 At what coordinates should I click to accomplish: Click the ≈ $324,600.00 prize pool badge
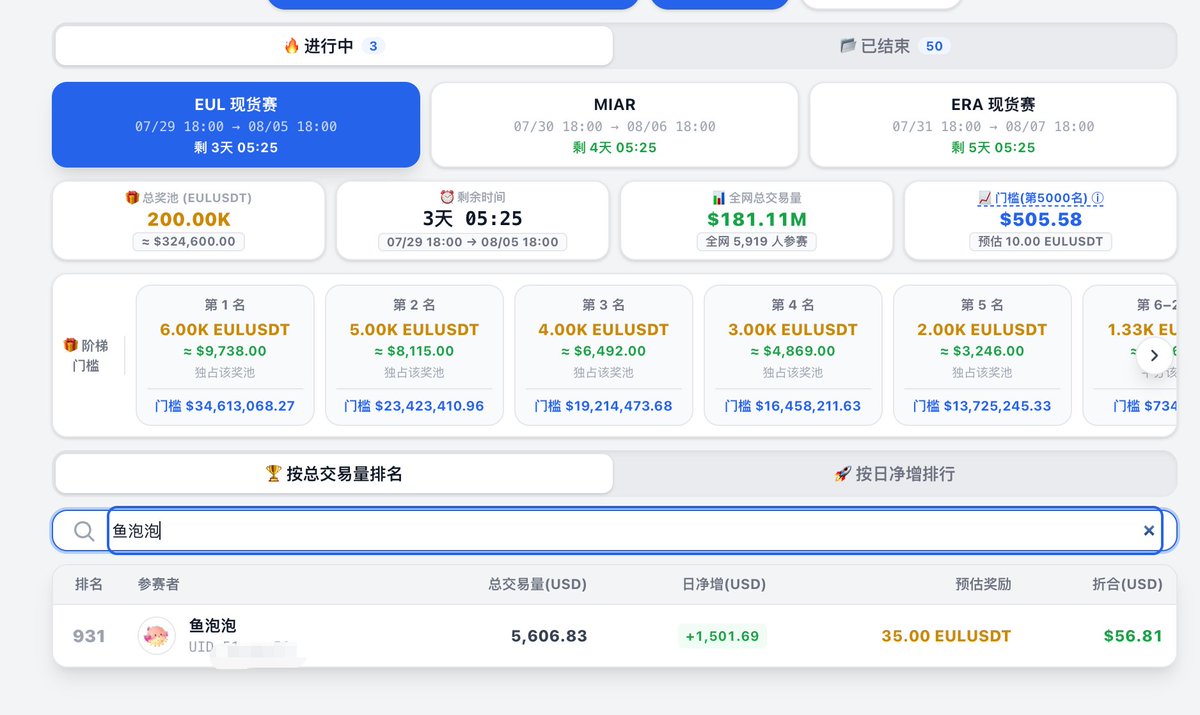click(189, 241)
